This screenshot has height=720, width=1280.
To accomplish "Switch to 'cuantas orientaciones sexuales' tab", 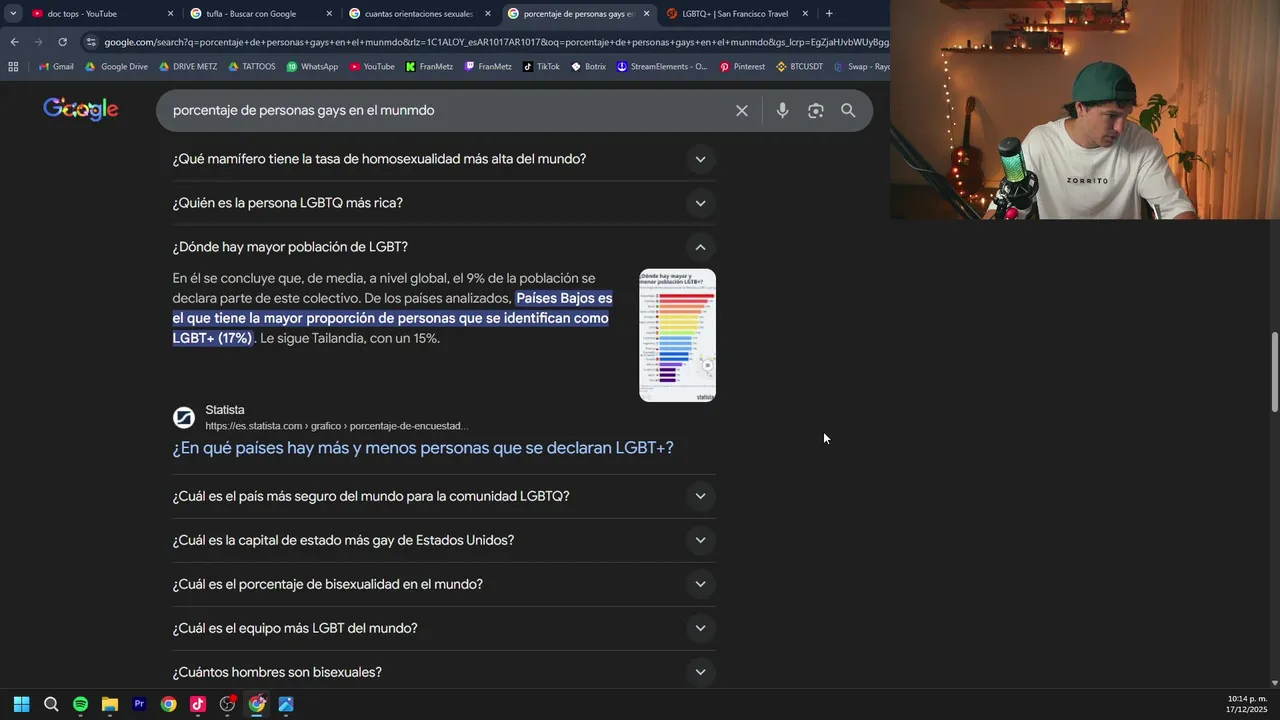I will click(x=420, y=14).
